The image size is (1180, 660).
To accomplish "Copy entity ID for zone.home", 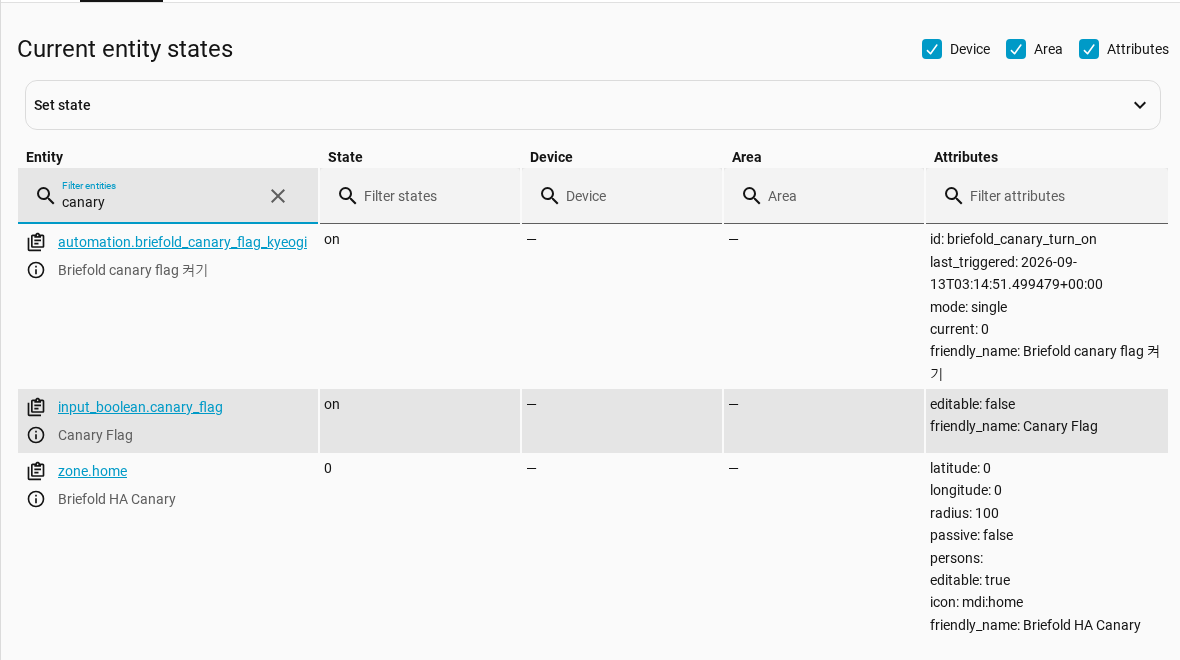I will point(35,471).
